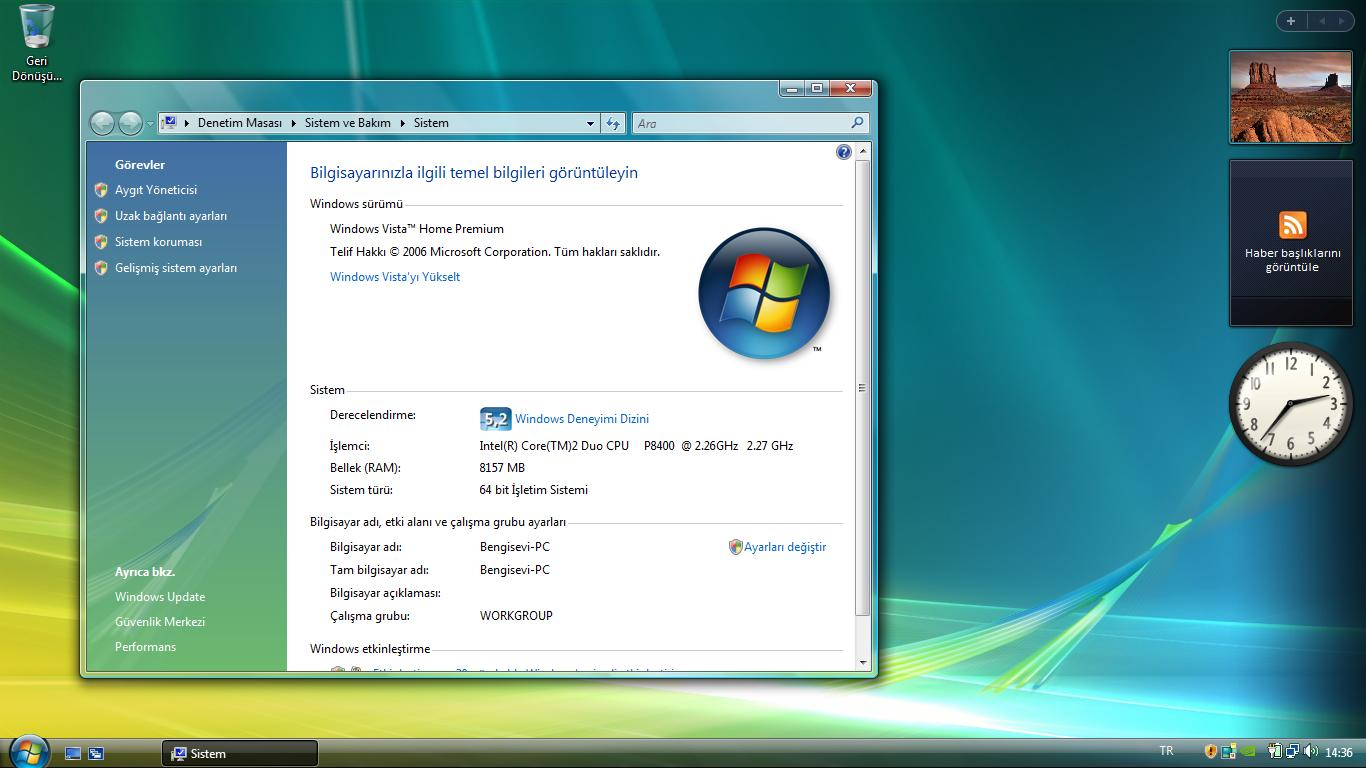
Task: Click the vertical scrollbar thumb
Action: (x=863, y=386)
